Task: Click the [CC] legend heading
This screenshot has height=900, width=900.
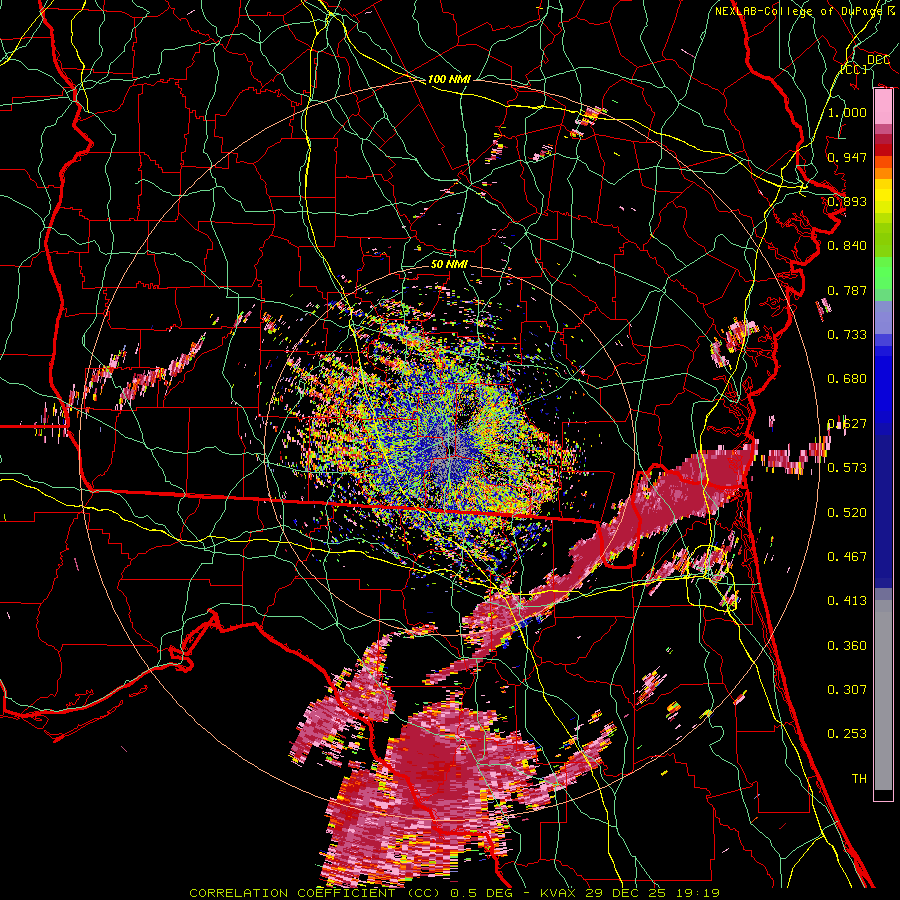Action: point(854,69)
